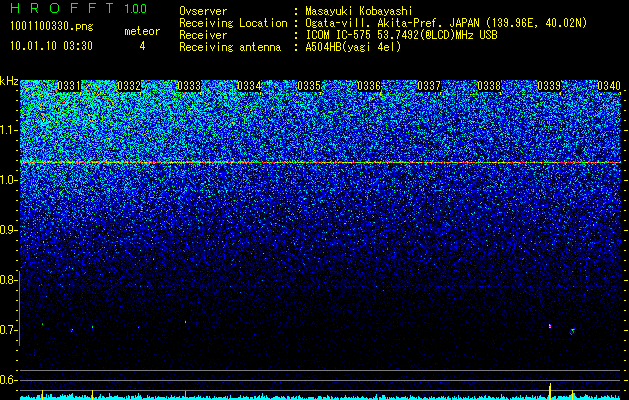629x400 pixels.
Task: Select antenna value A504HB(yagi 4el)
Action: pyautogui.click(x=353, y=47)
